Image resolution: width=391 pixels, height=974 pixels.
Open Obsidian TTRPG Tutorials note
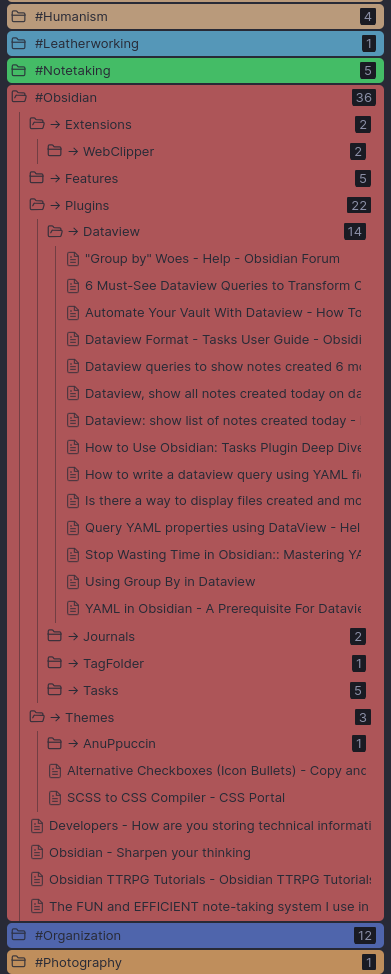click(x=200, y=880)
